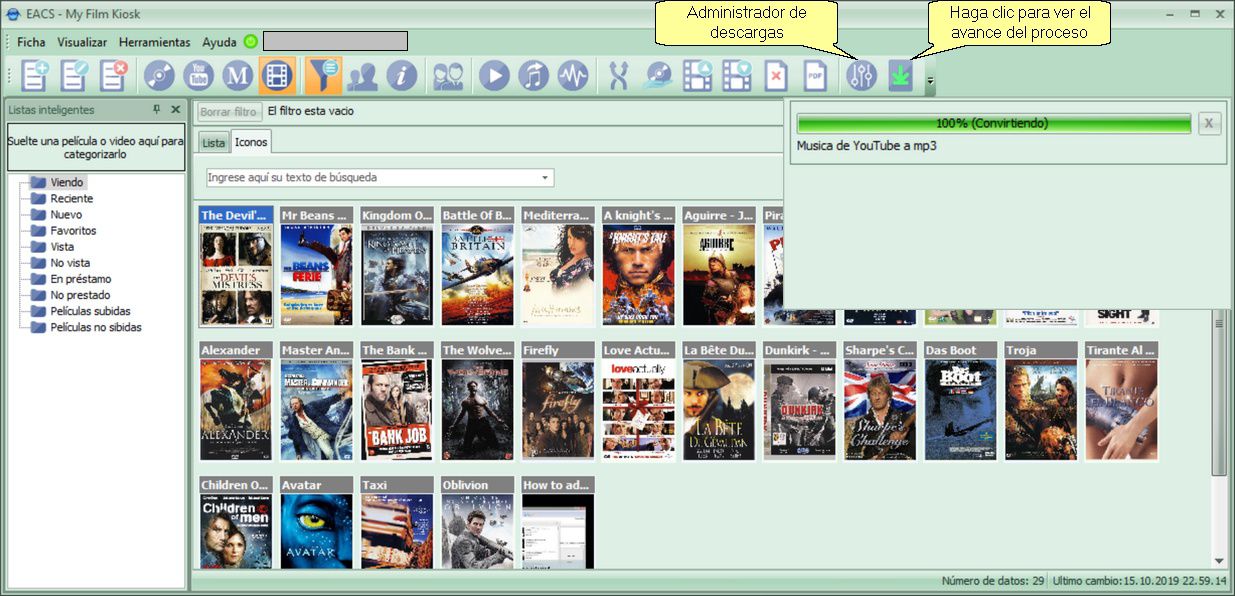Click the disc with hand icon

[x=658, y=76]
